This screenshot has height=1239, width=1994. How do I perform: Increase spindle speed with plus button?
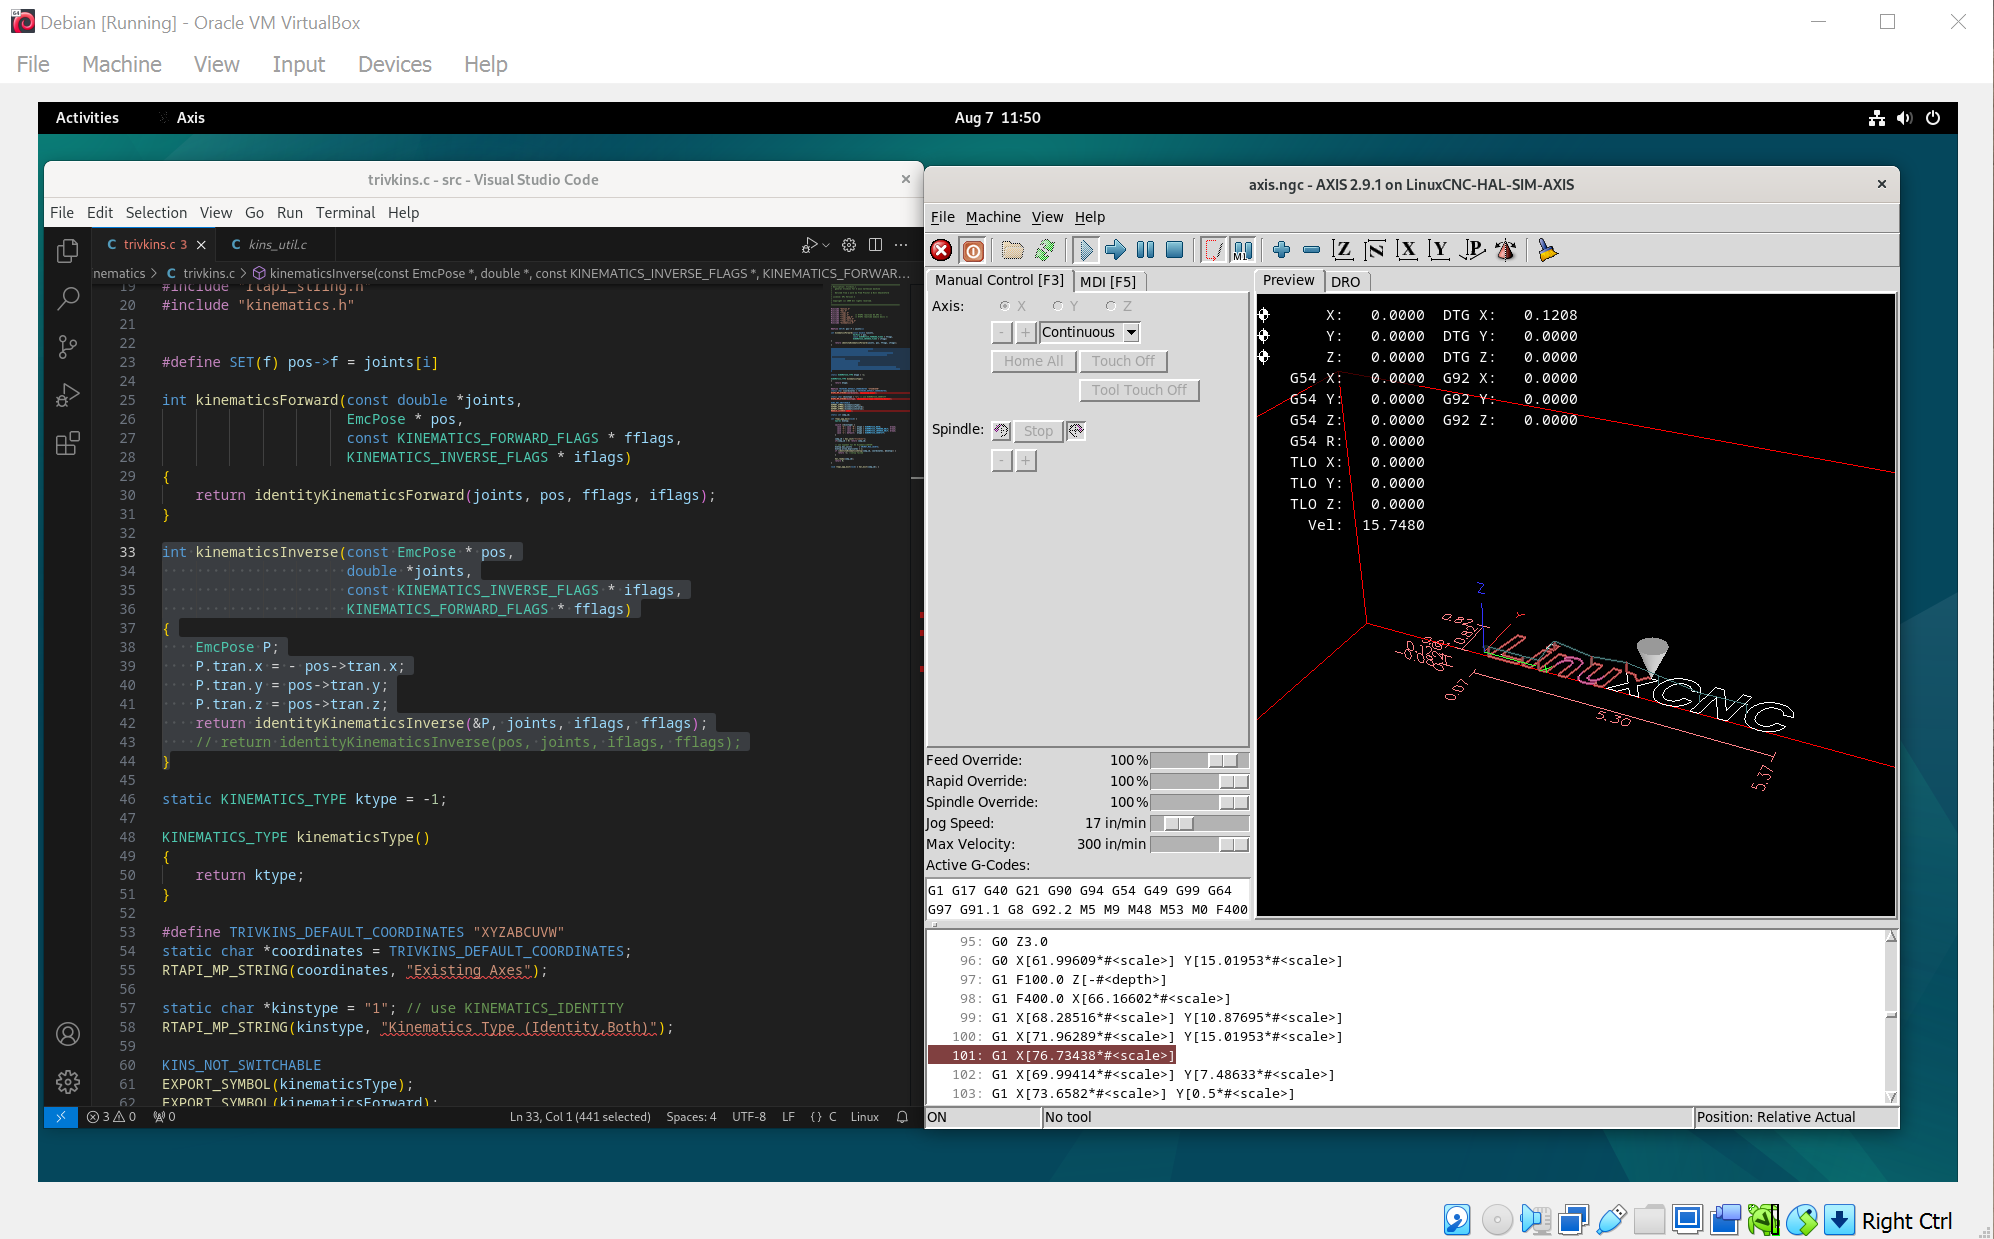click(1026, 461)
